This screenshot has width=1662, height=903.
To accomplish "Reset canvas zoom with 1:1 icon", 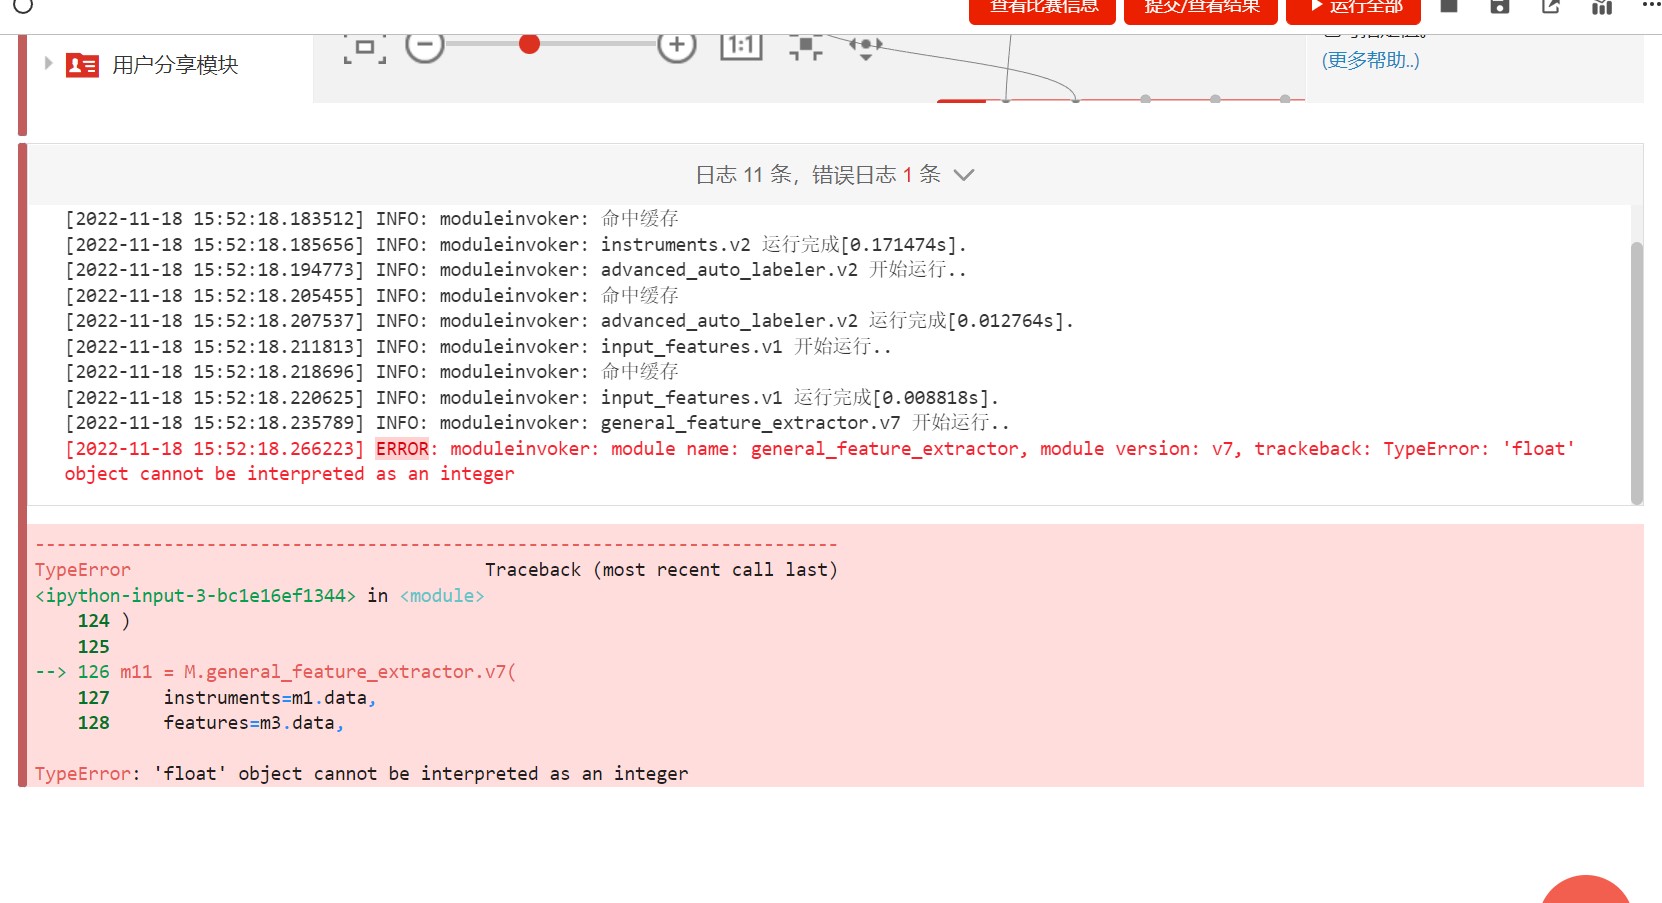I will [741, 45].
